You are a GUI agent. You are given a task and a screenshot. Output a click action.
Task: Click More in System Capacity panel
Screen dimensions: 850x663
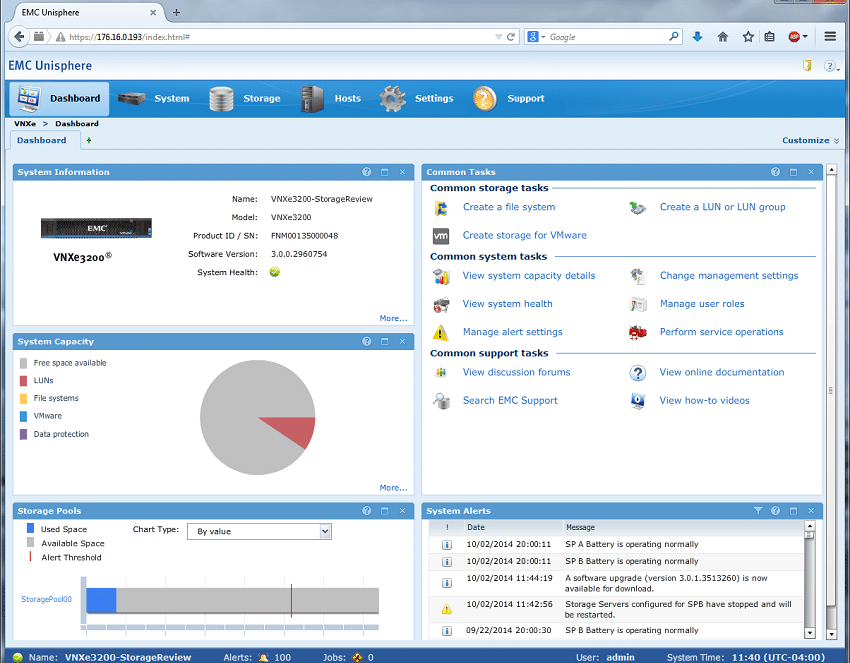point(394,488)
